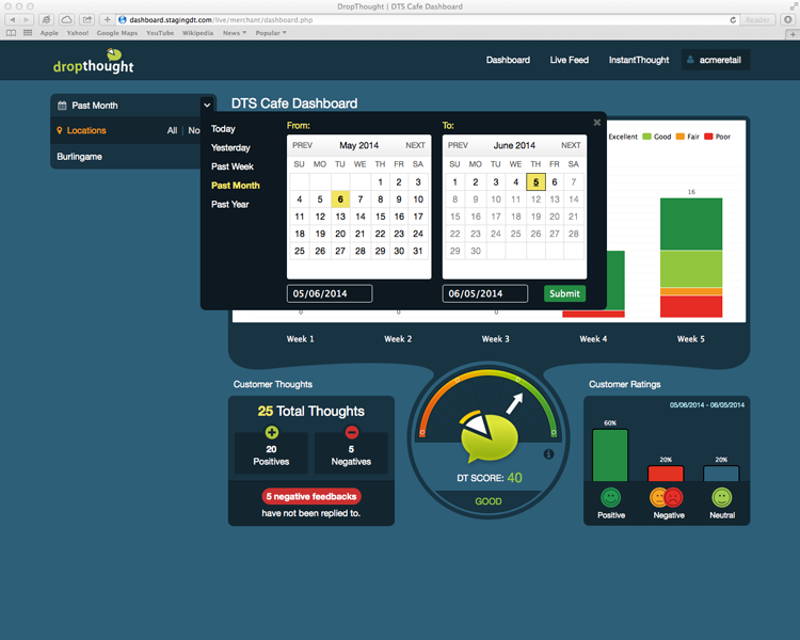Pick May 31 in the From calendar
Viewport: 800px width, 640px height.
[x=418, y=251]
